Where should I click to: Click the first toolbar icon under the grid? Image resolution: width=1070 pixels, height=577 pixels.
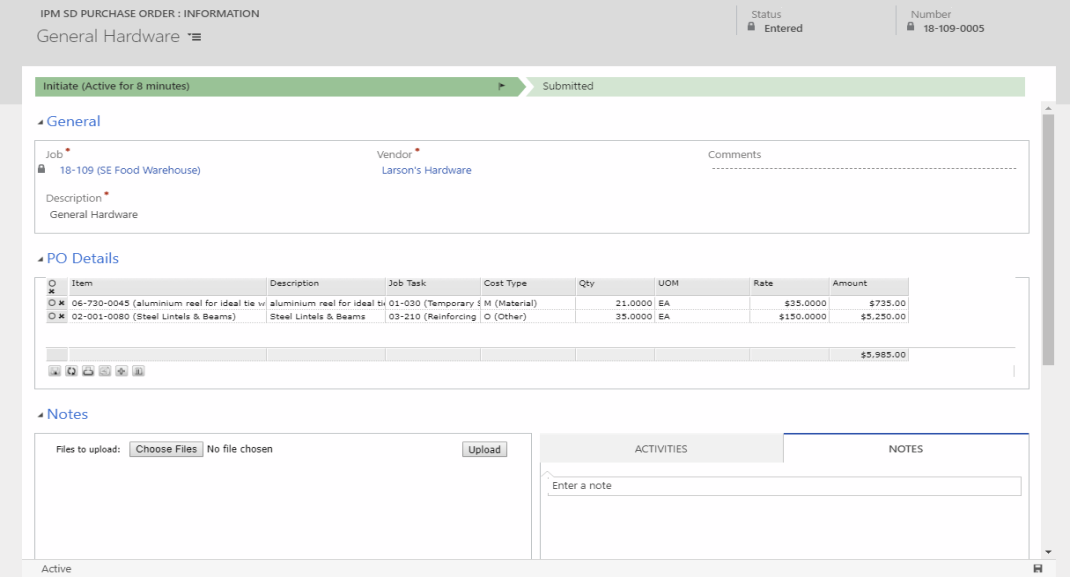point(54,371)
